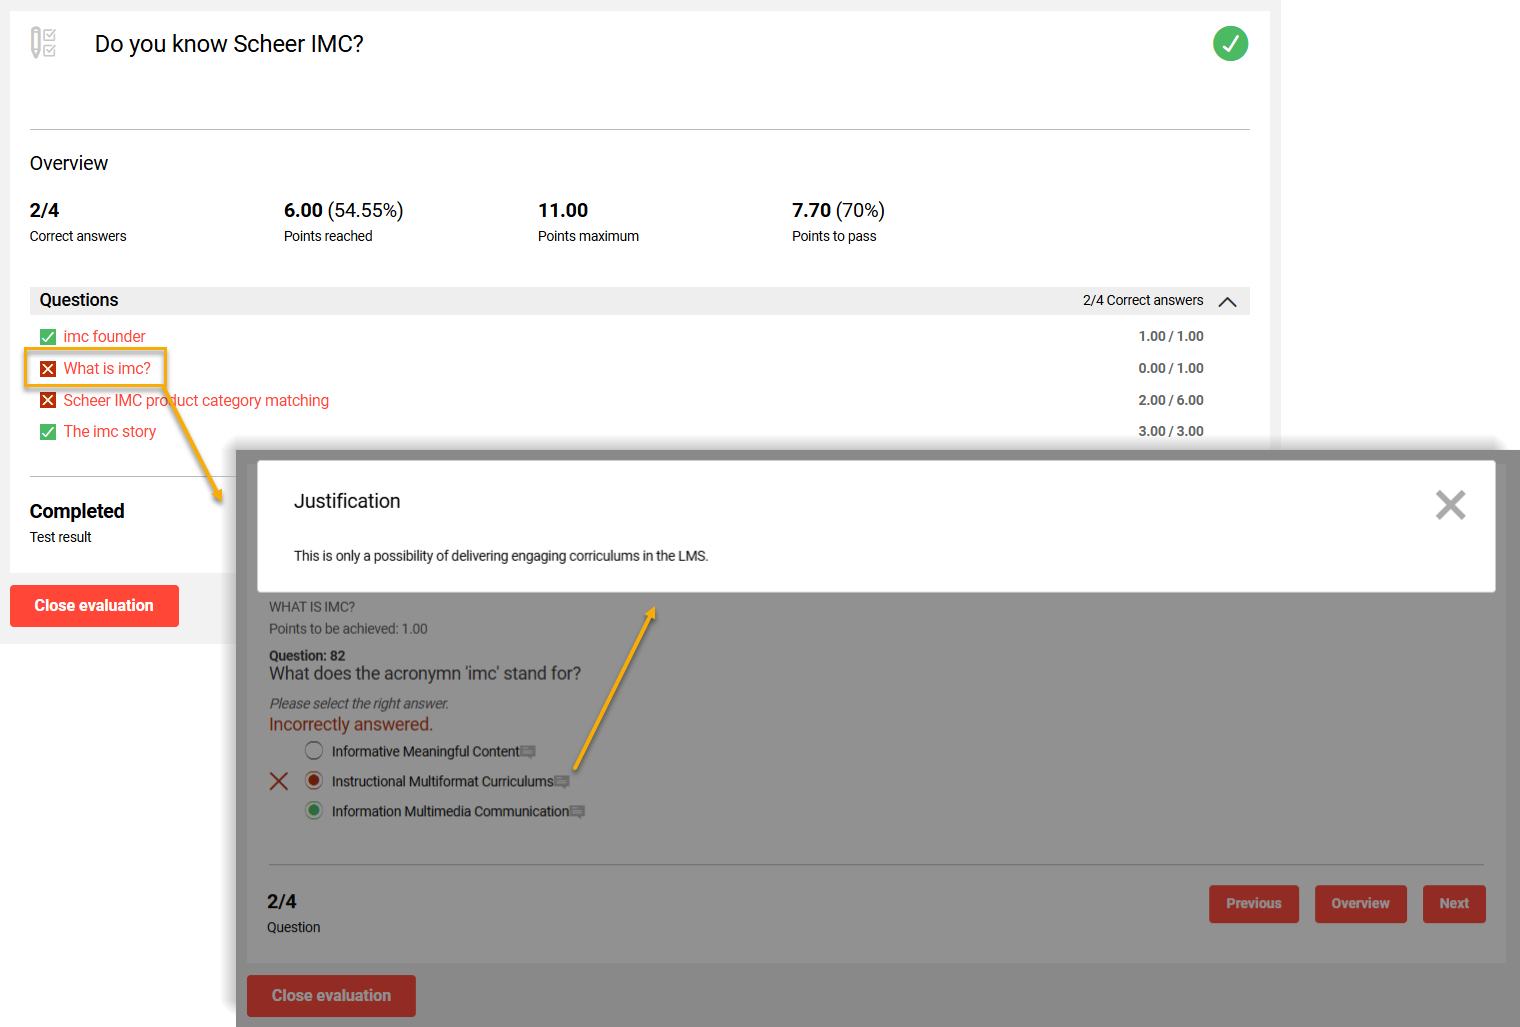The image size is (1520, 1027).
Task: Click the Justification heading
Action: click(347, 502)
